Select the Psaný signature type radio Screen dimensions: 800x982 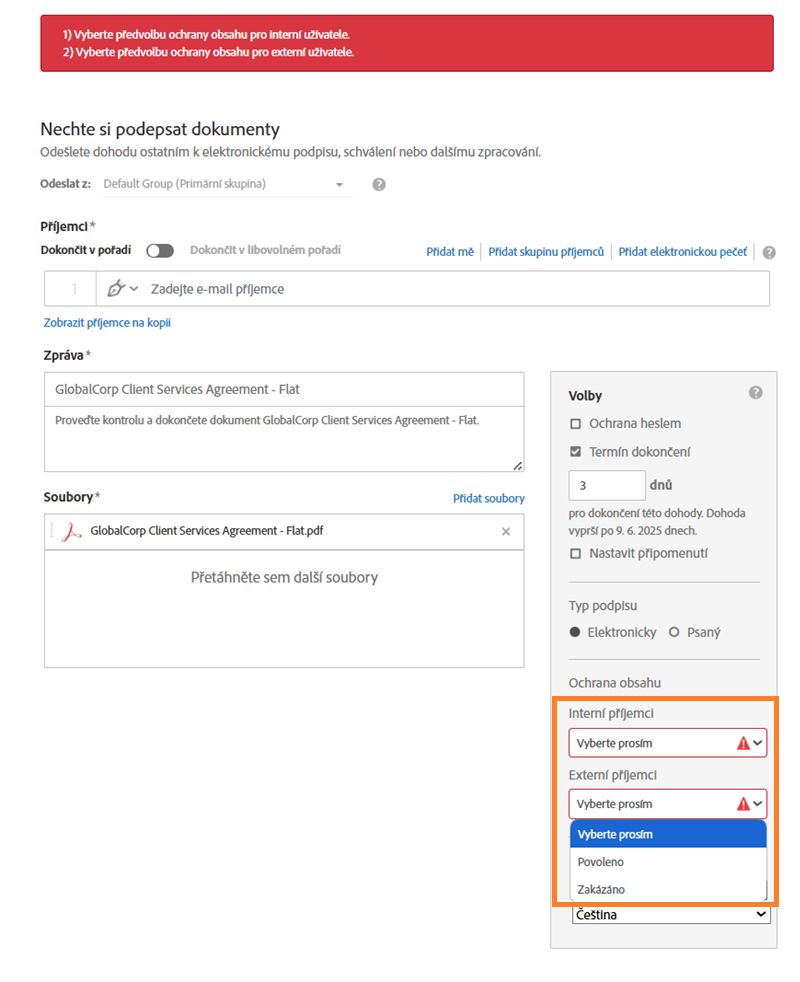[674, 632]
